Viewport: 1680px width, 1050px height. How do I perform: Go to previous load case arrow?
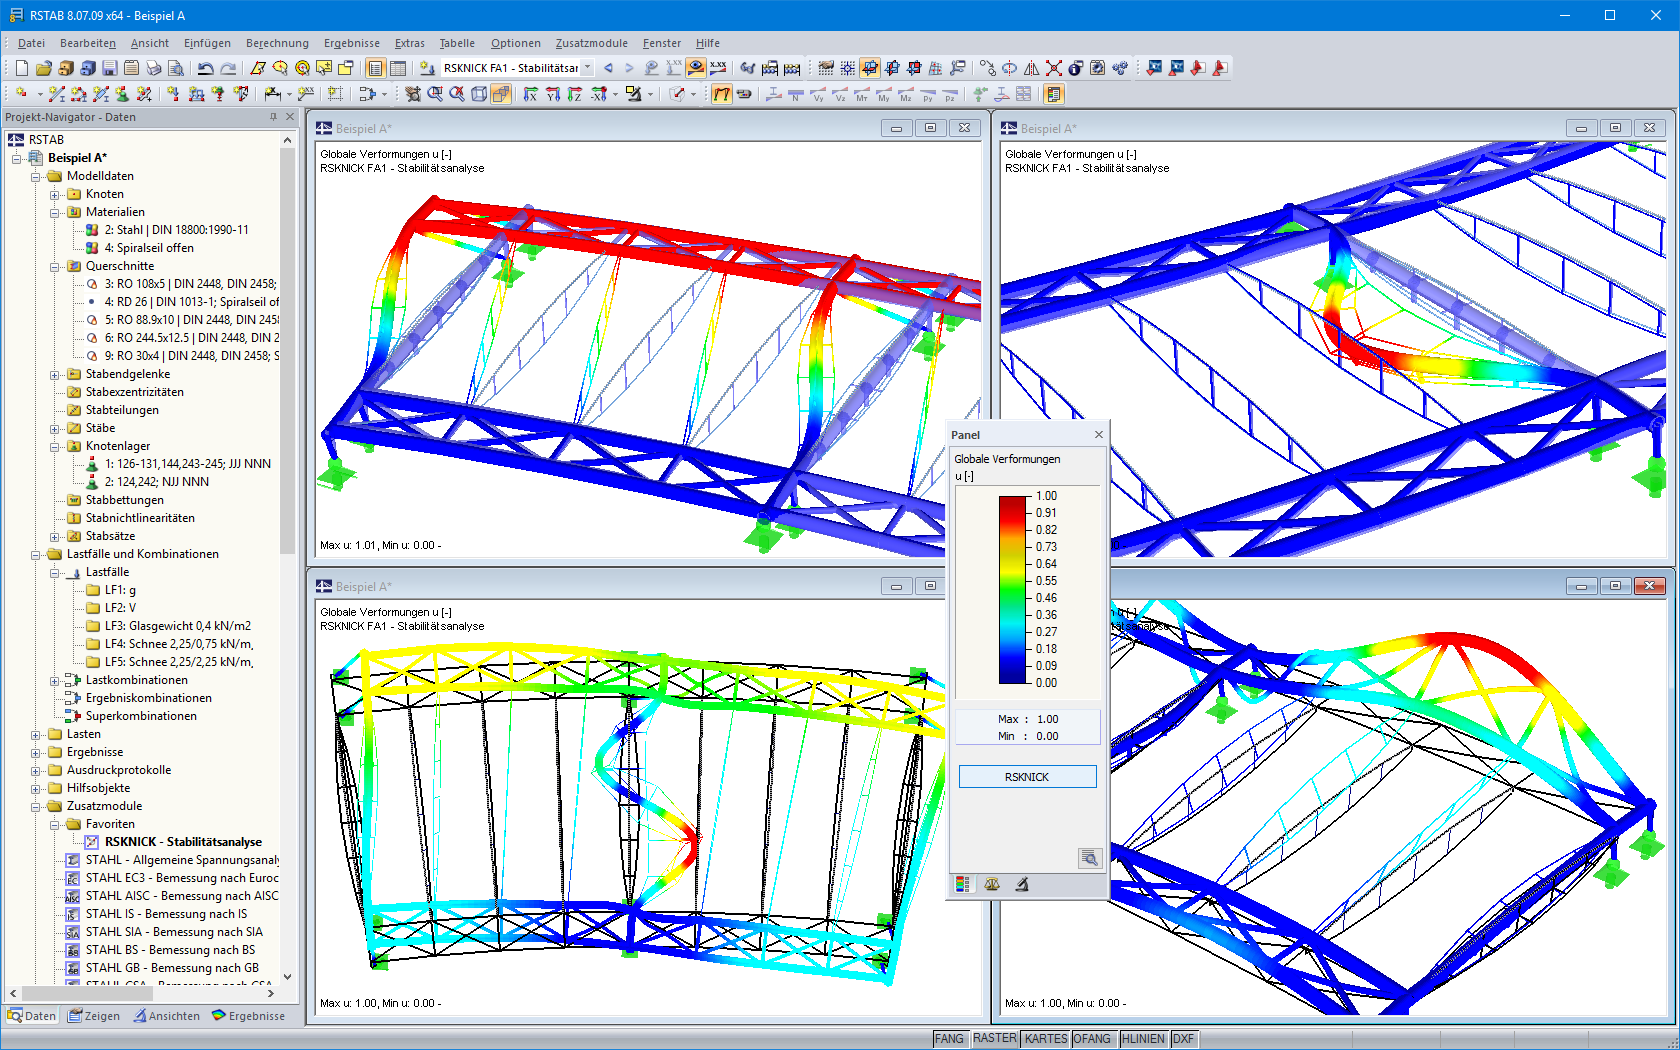coord(607,68)
